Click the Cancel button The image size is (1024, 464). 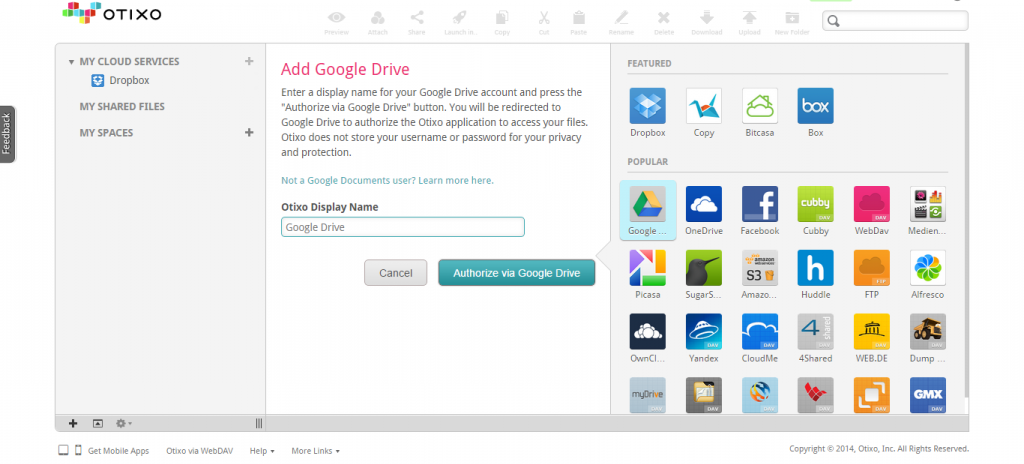[x=396, y=273]
